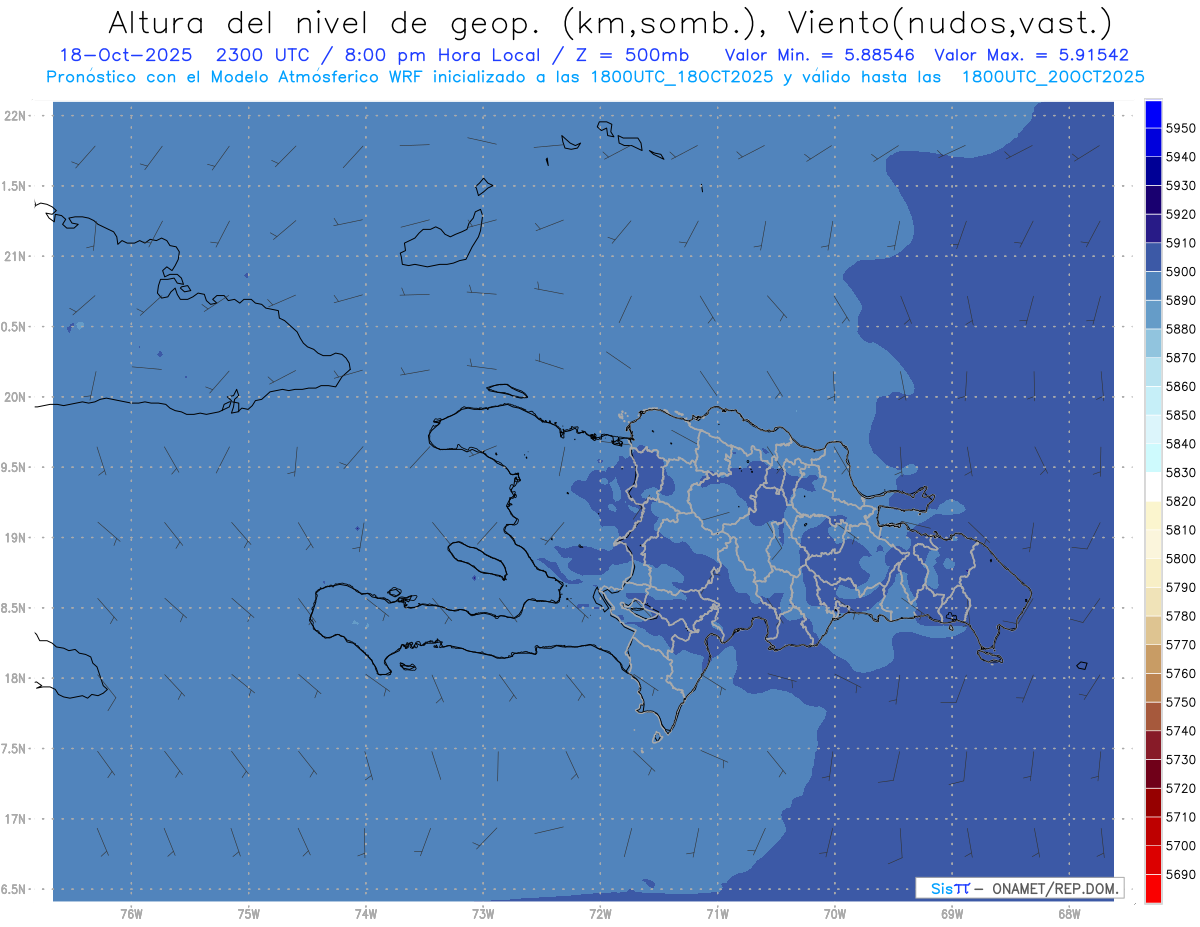This screenshot has height=927, width=1200.
Task: Click the 5690 value on the legend
Action: (1180, 874)
